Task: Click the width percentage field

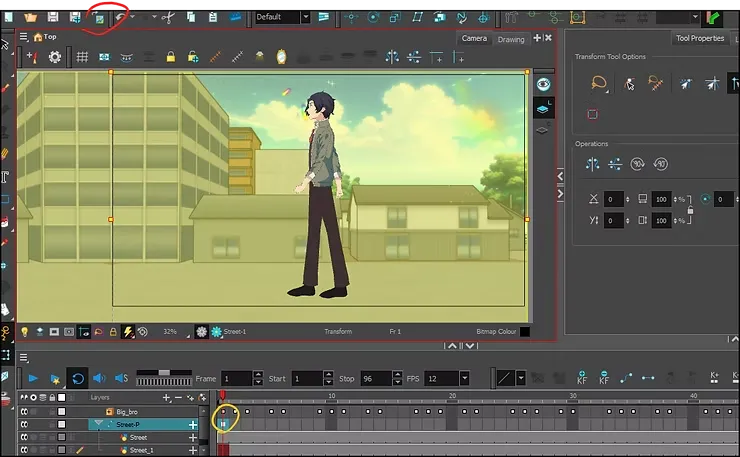Action: click(x=661, y=199)
